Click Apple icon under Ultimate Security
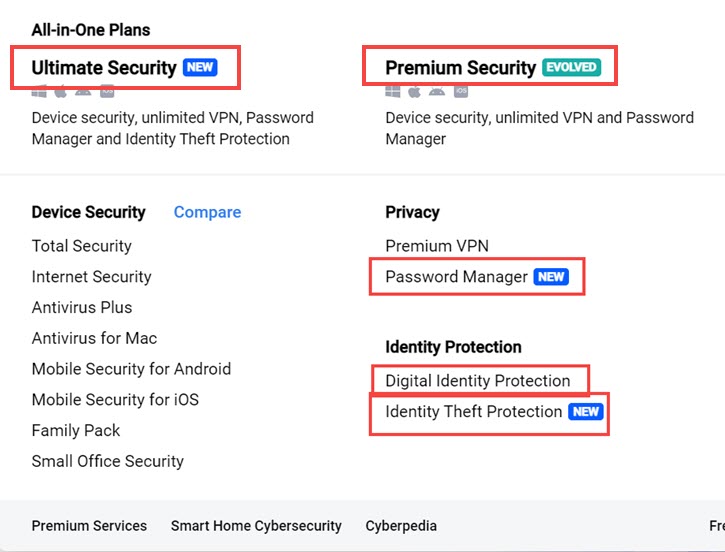725x552 pixels. (x=62, y=92)
